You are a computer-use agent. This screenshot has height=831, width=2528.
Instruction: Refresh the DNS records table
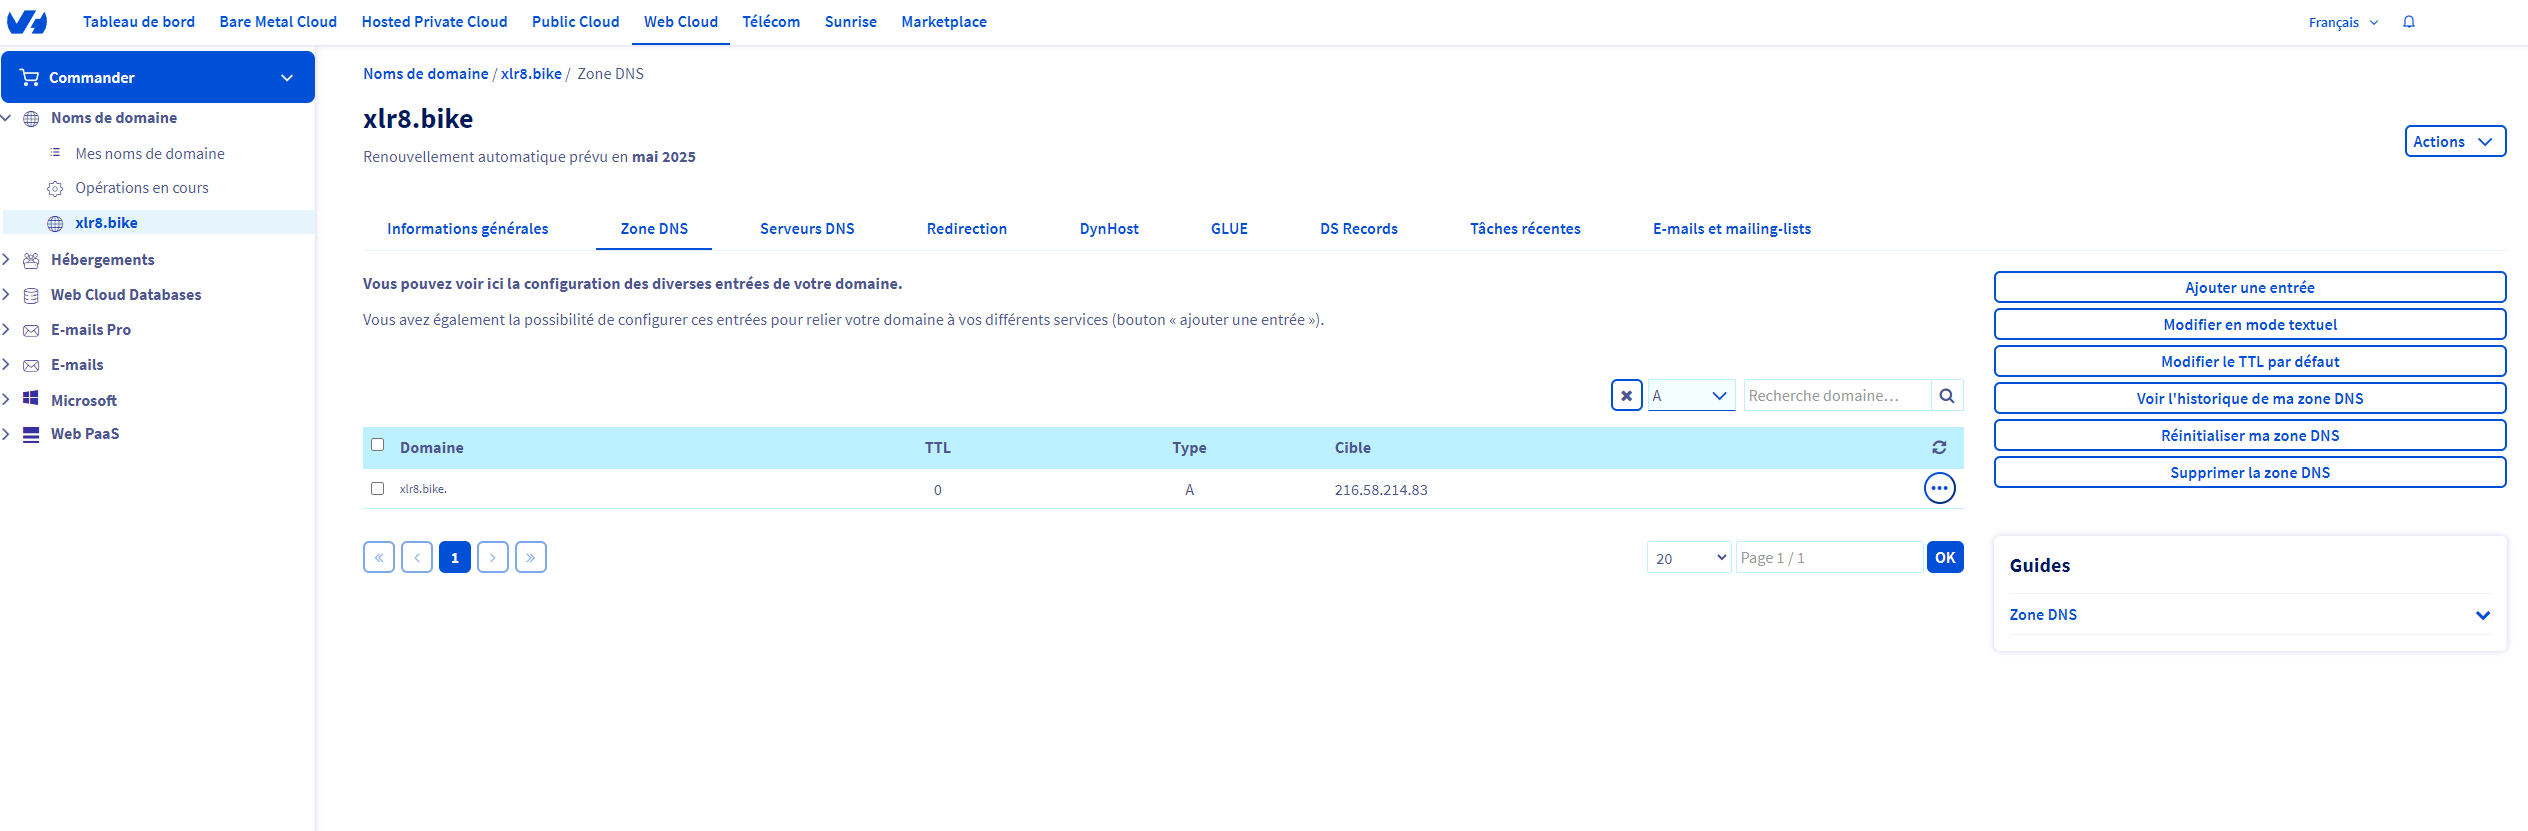[1939, 448]
